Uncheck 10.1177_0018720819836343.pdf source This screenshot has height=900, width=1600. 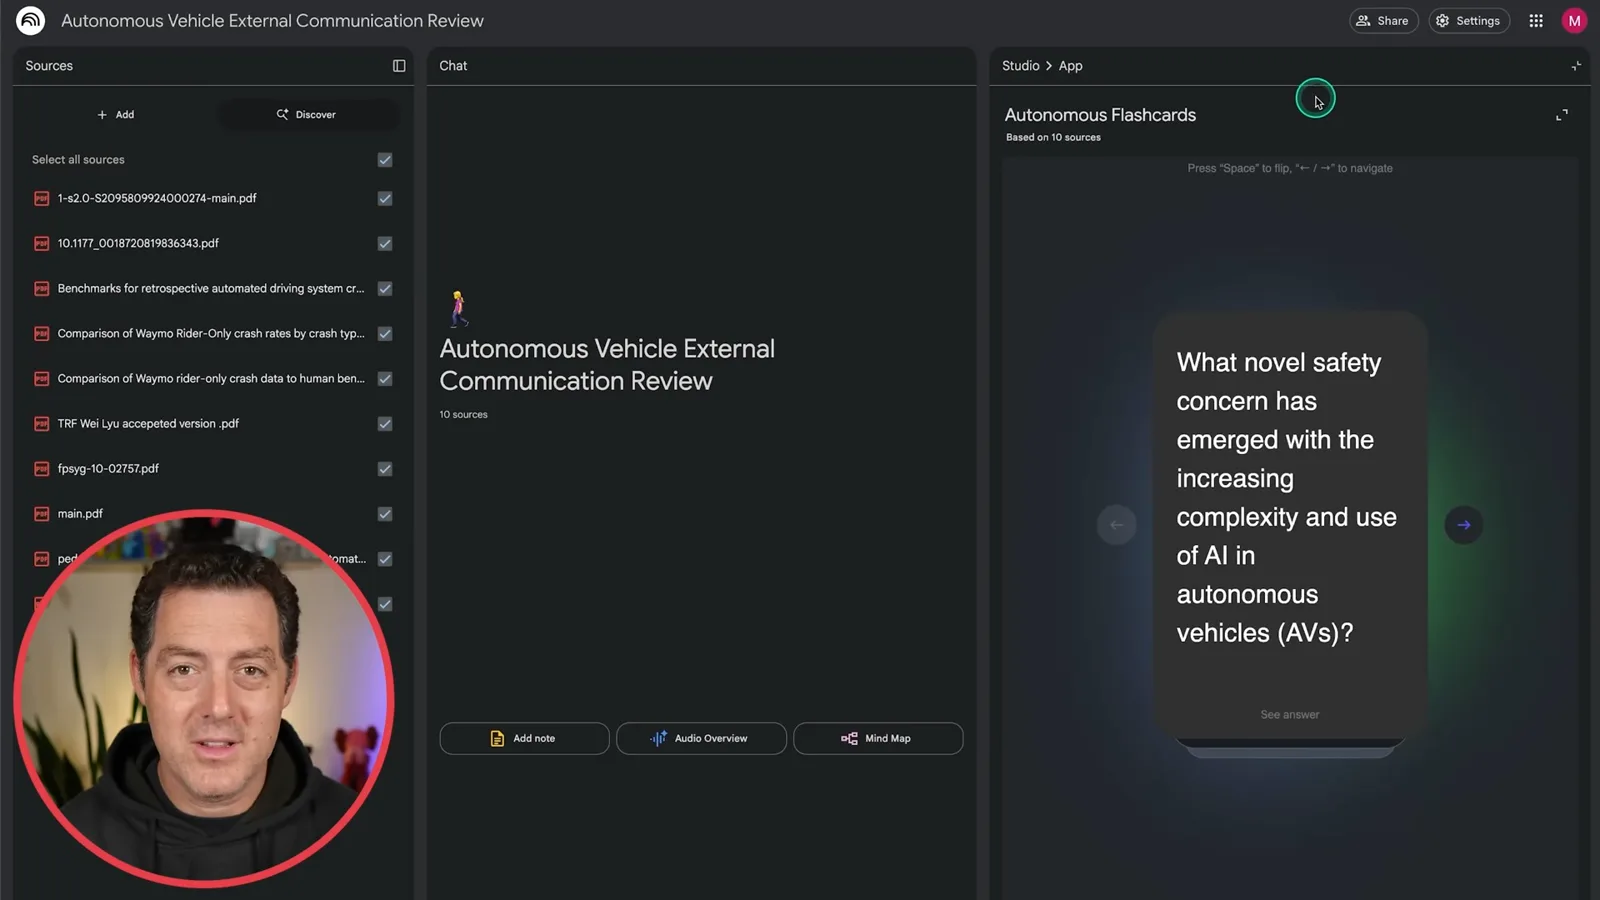tap(385, 244)
